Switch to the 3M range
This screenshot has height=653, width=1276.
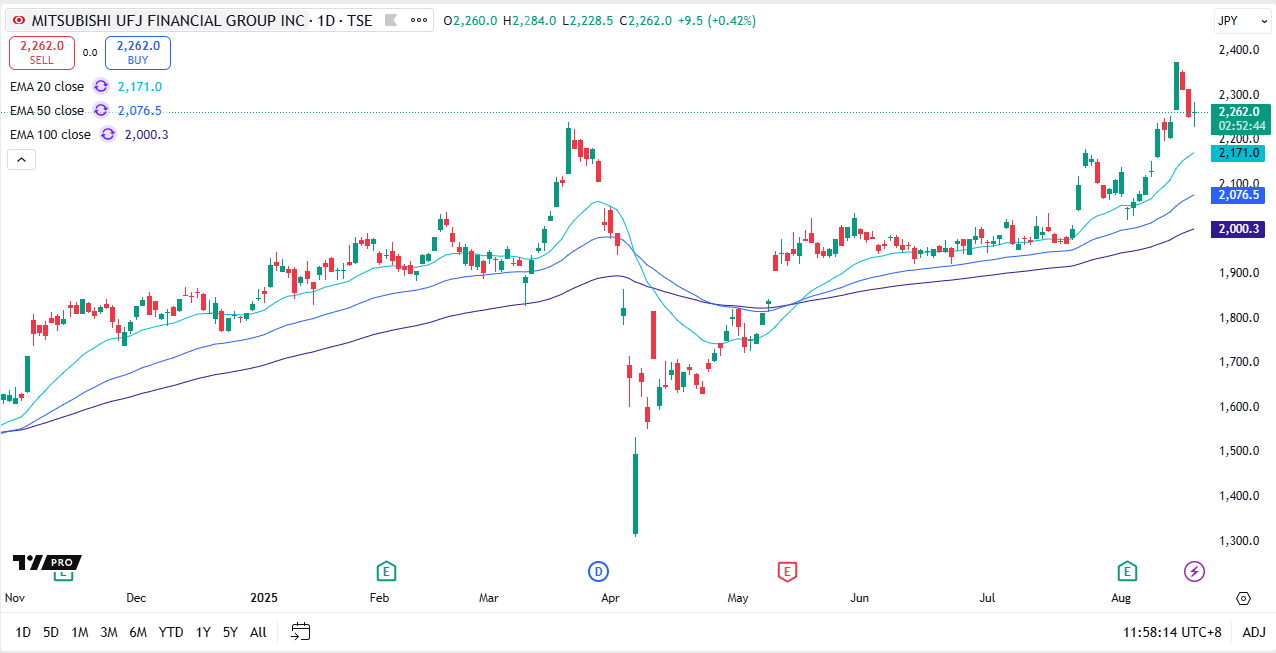pyautogui.click(x=109, y=632)
